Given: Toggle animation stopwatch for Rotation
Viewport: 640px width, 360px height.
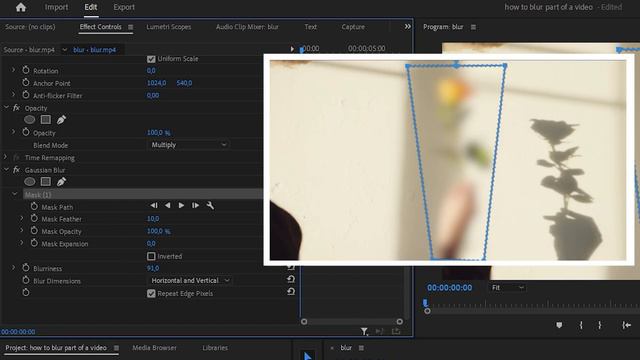Looking at the screenshot, I should pos(26,70).
